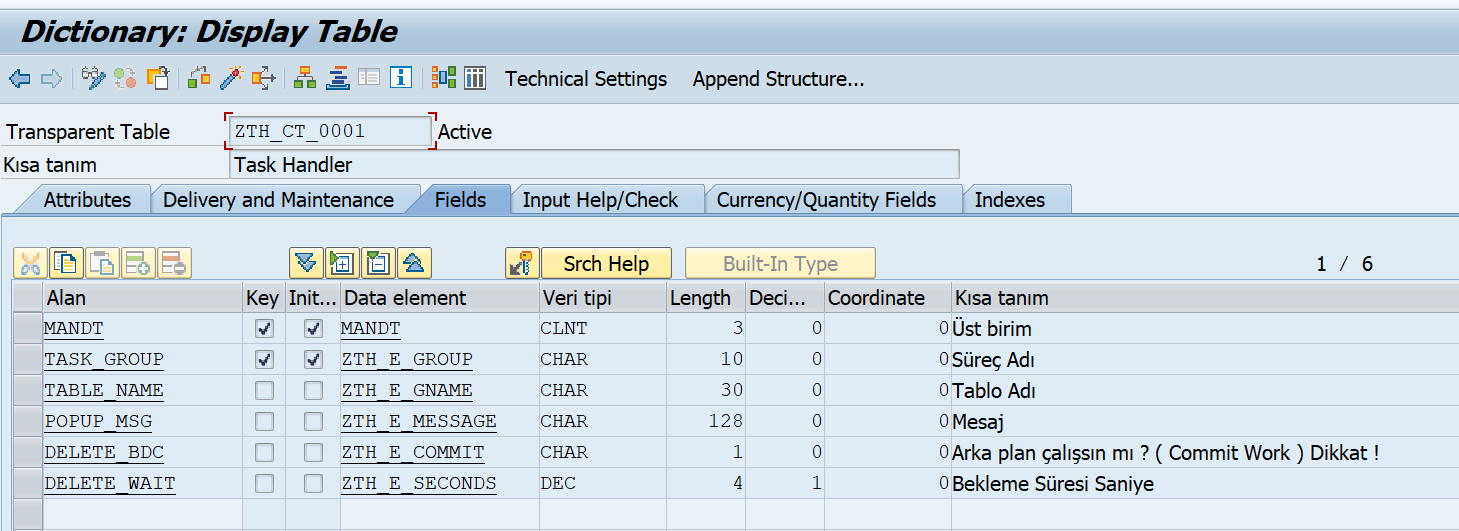
Task: Switch to the Indexes tab
Action: (x=1010, y=199)
